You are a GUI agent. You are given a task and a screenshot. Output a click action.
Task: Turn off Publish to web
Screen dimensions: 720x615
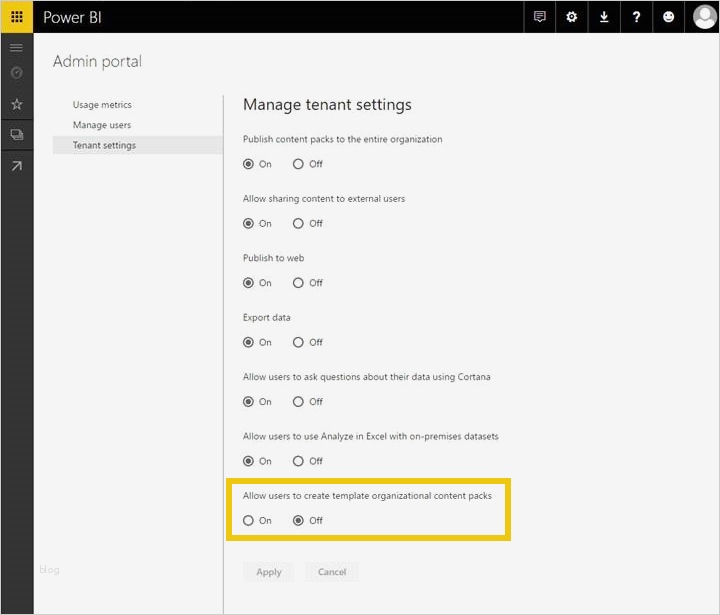(298, 283)
